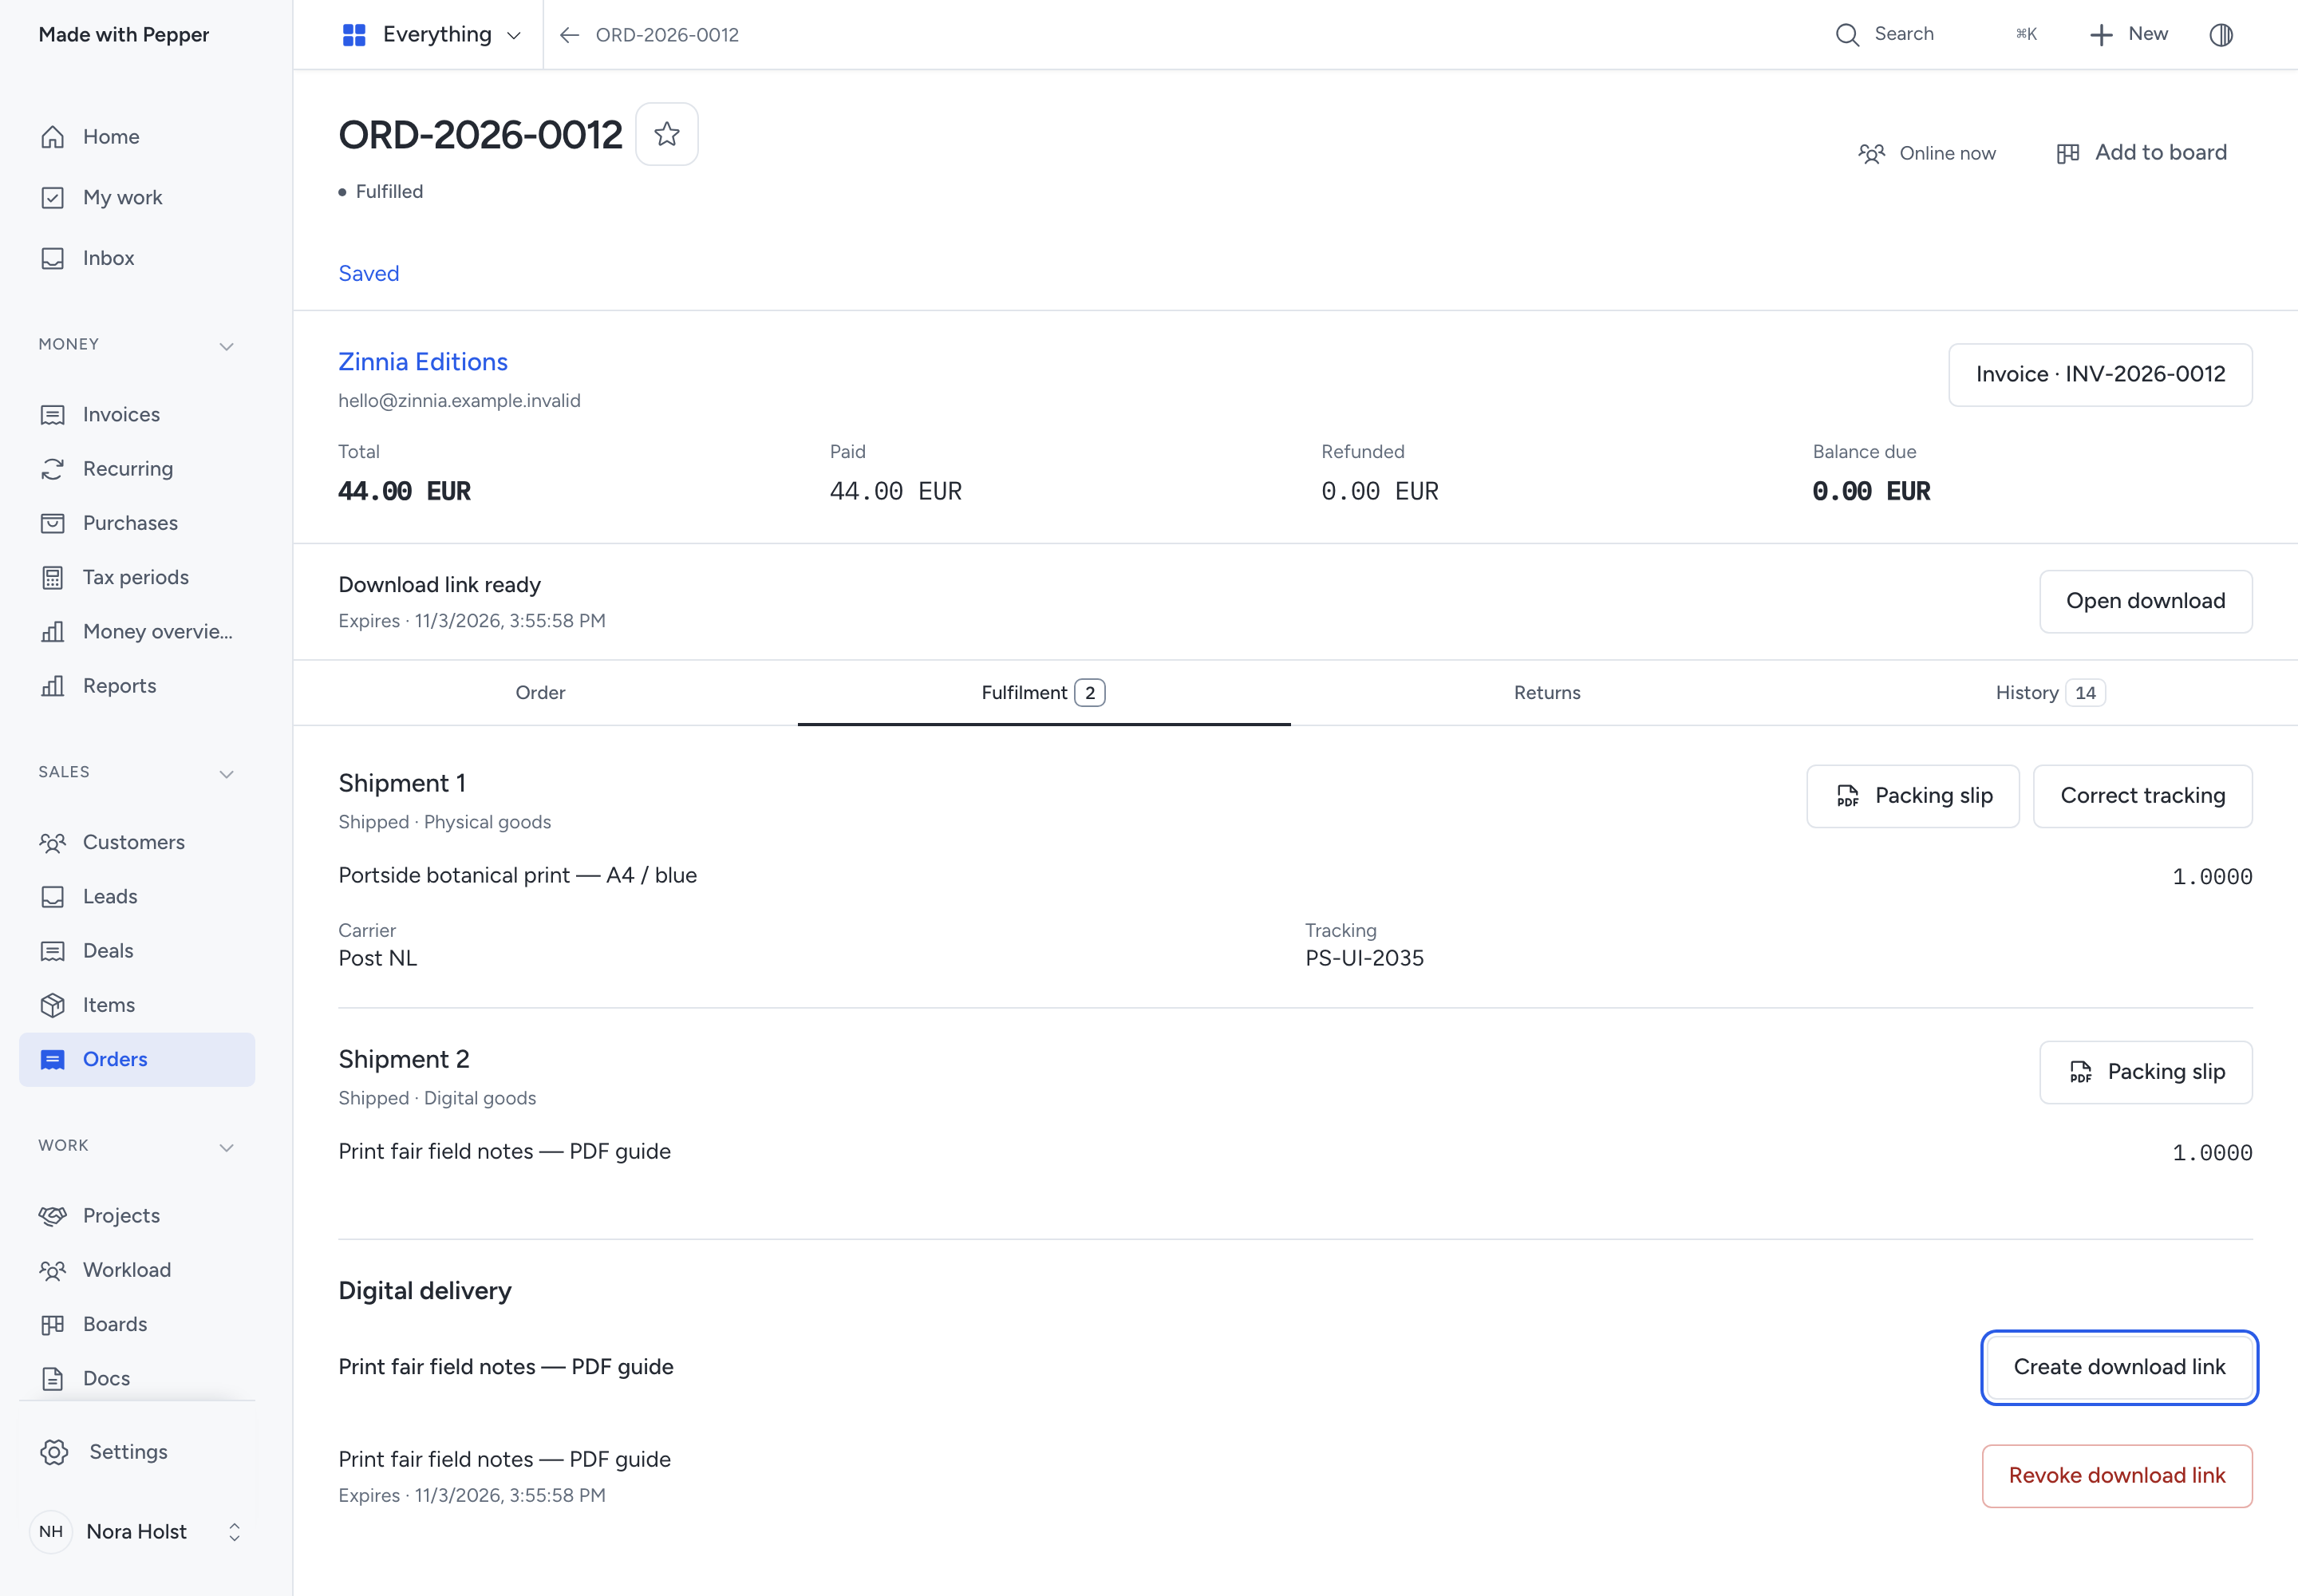Collapse the MONEY section chevron
This screenshot has height=1596, width=2298.
coord(227,346)
